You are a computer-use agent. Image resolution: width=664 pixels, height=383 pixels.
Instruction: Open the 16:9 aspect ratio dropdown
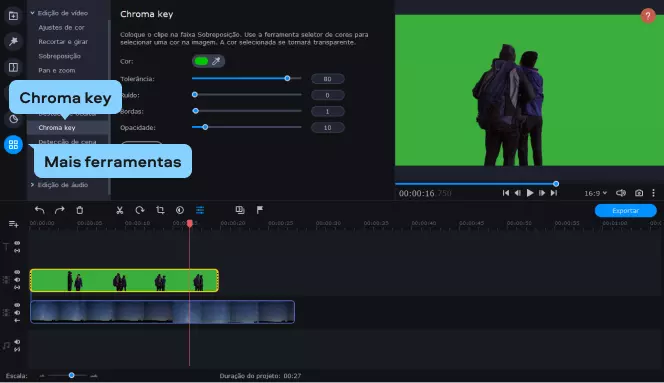tap(595, 193)
